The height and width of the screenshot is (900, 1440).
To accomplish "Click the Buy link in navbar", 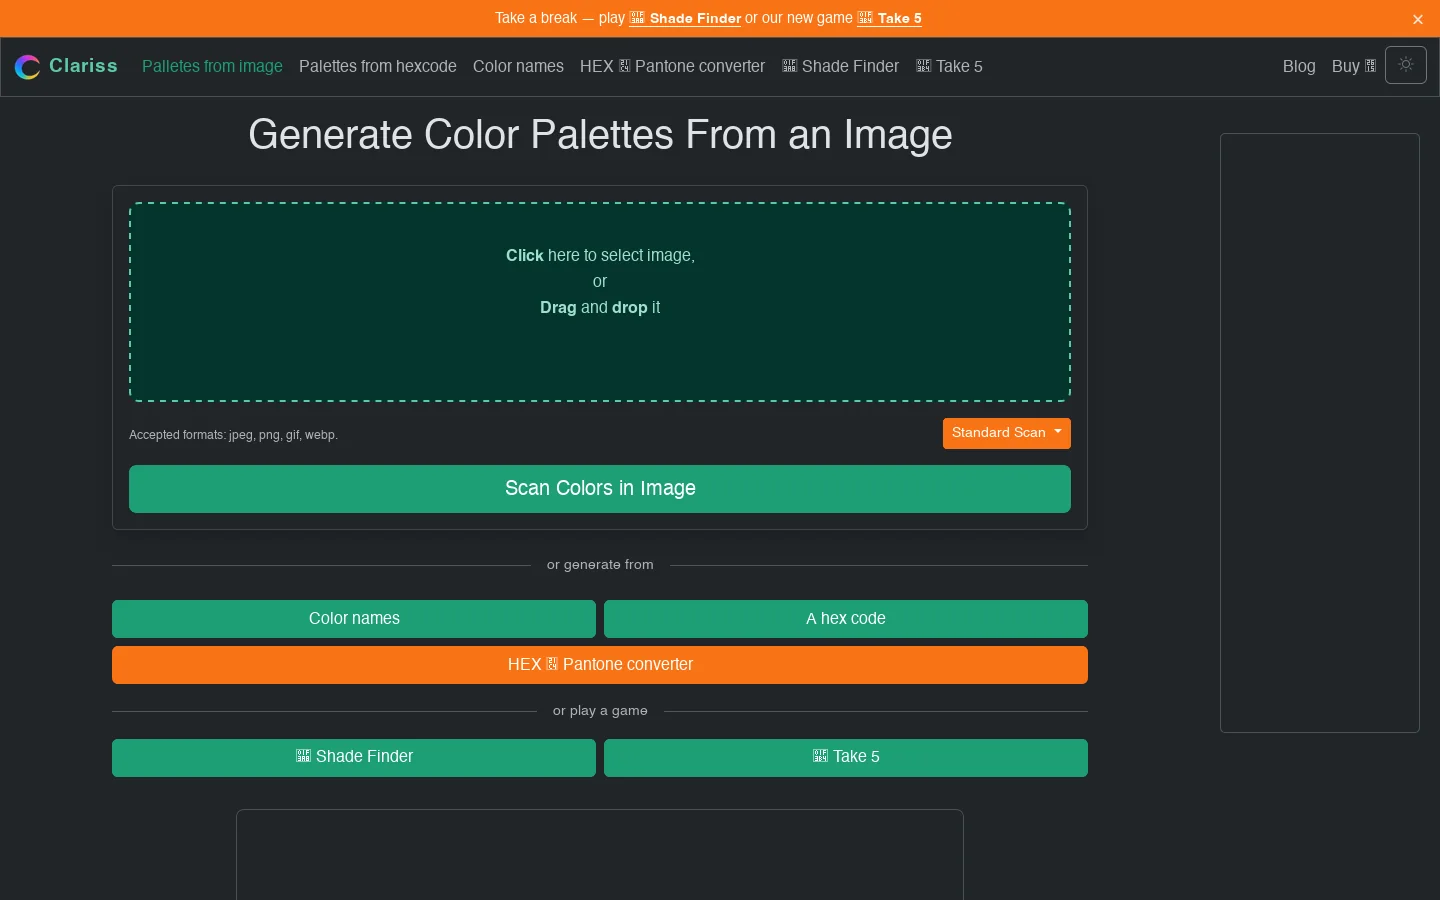I will (x=1354, y=66).
